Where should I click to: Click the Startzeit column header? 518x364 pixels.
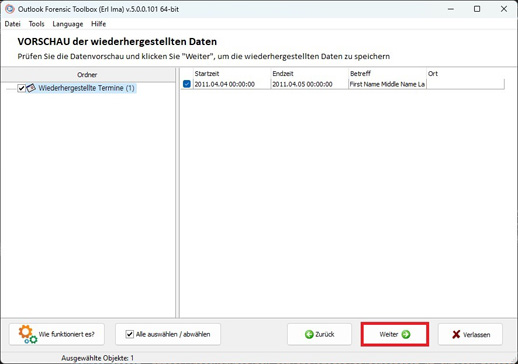(x=232, y=74)
